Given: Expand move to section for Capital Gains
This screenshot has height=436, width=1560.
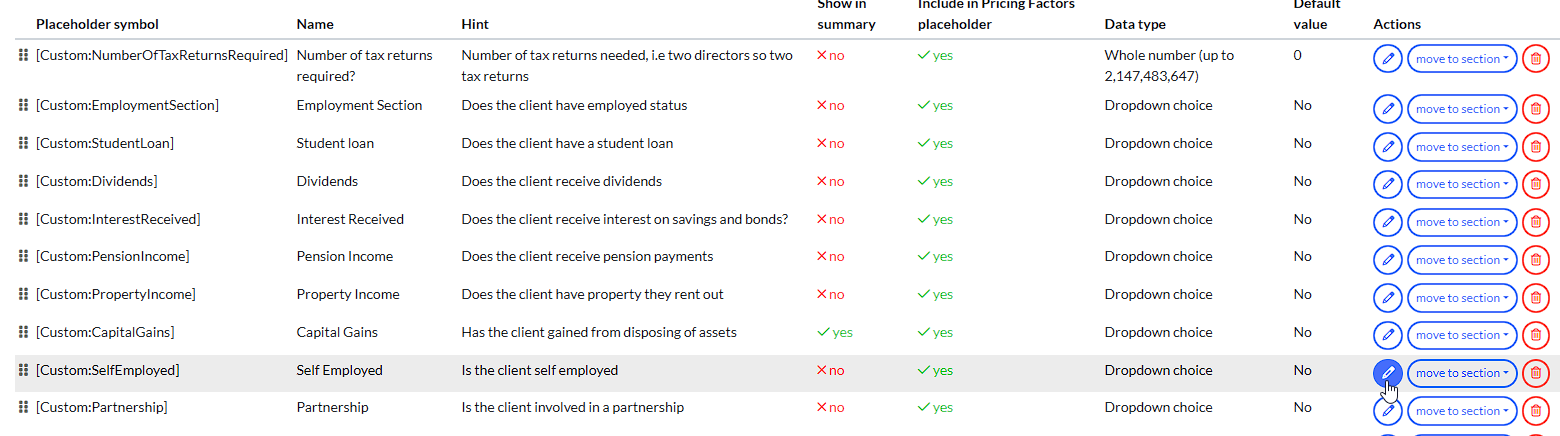Looking at the screenshot, I should (1461, 335).
